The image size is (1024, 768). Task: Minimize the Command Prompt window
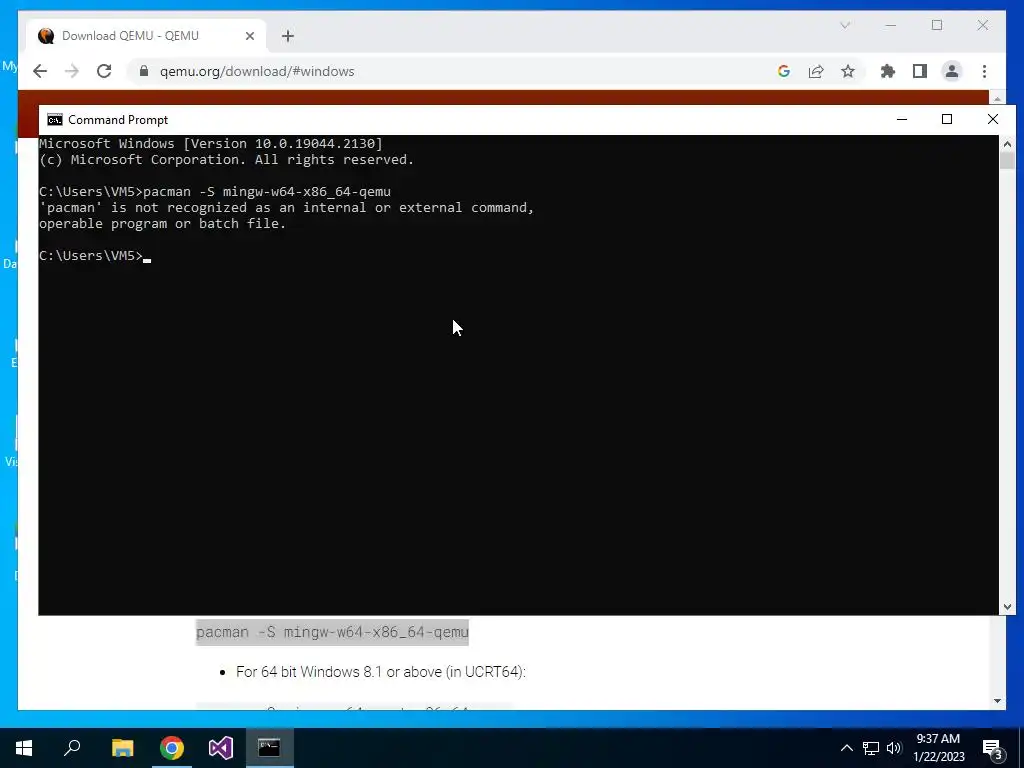[902, 119]
